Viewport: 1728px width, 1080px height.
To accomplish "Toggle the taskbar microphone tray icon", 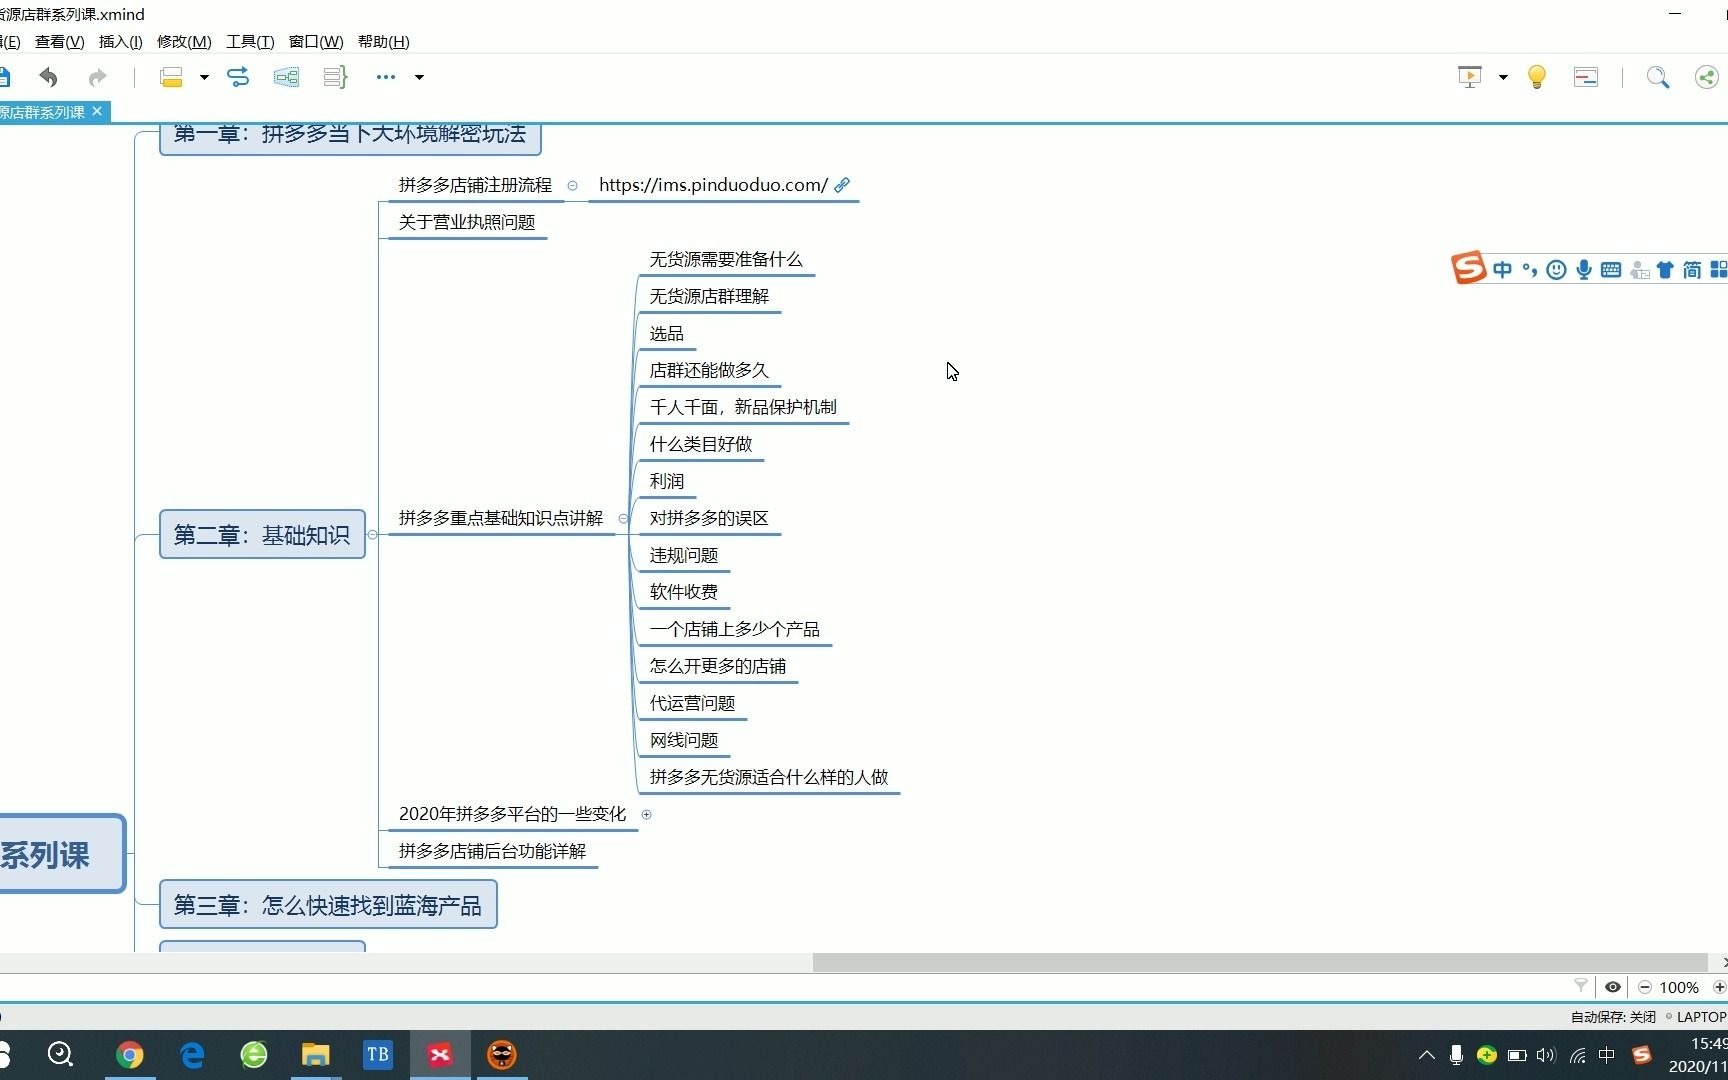I will coord(1457,1055).
